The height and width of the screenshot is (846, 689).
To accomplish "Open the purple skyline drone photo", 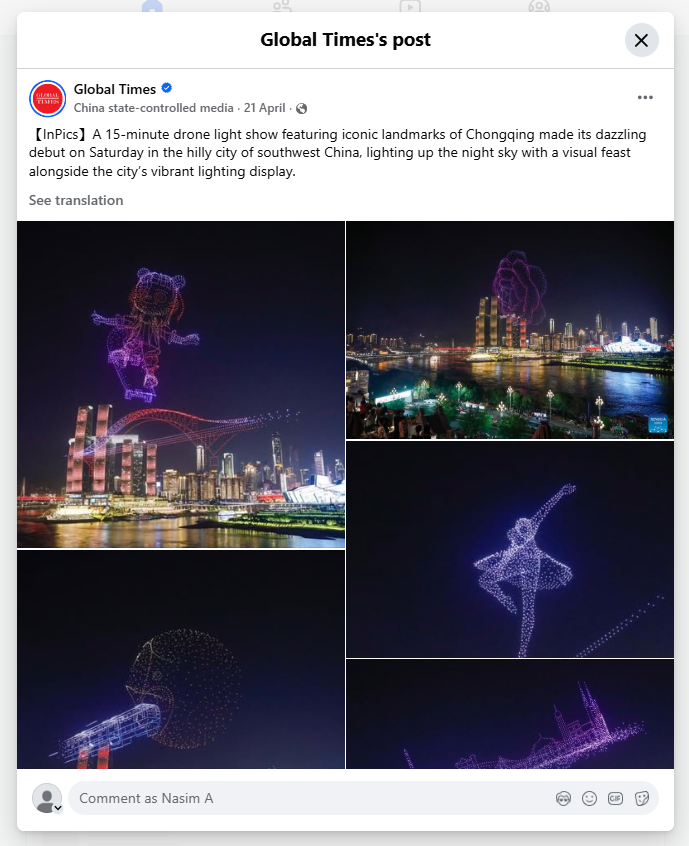I will [510, 714].
